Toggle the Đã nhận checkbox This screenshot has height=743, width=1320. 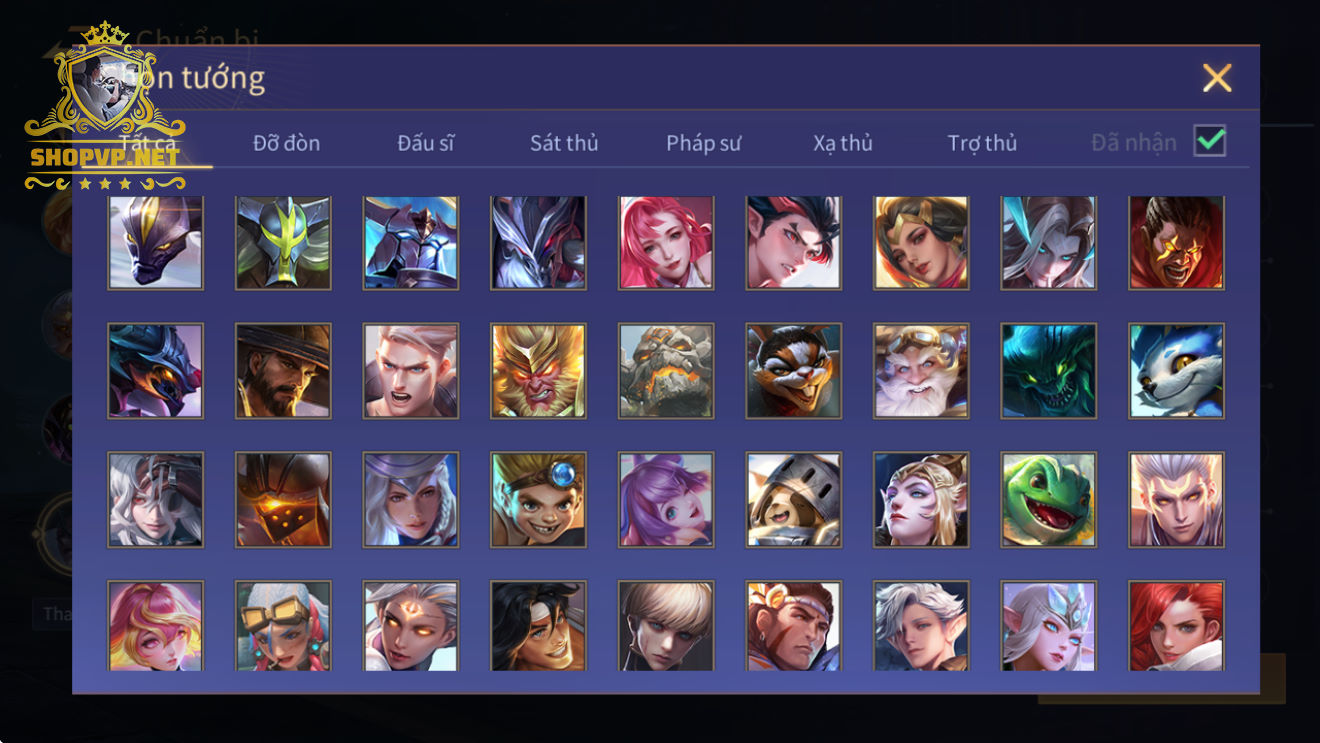(x=1210, y=141)
